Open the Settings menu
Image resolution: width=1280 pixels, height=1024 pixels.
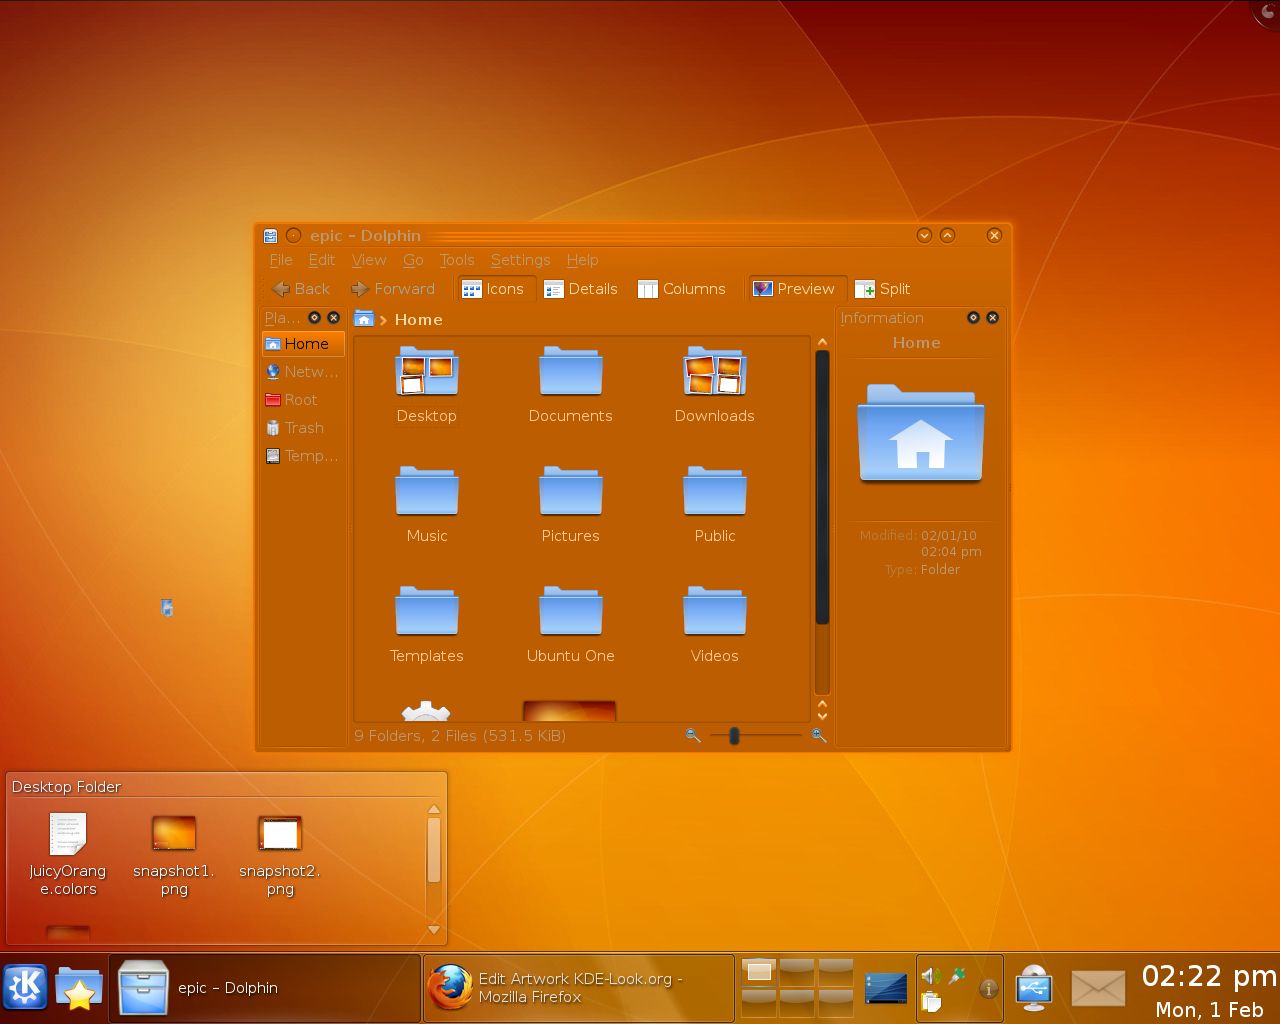click(x=520, y=260)
